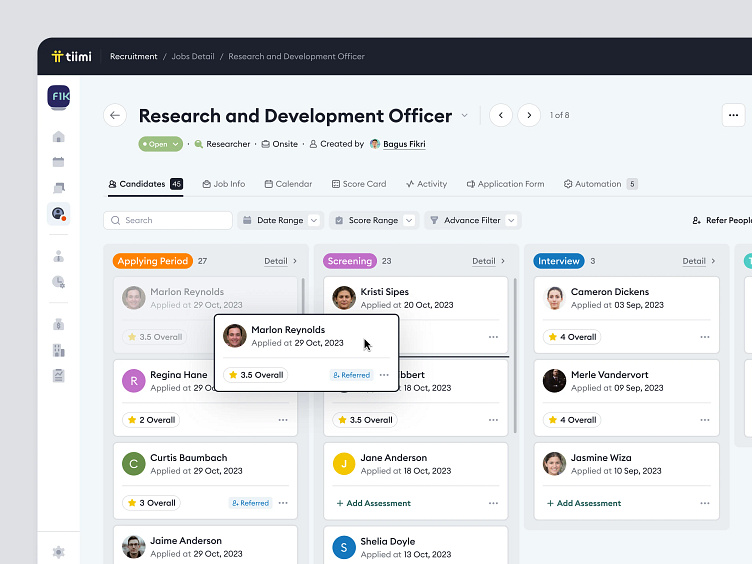
Task: Switch to the Job Info tab
Action: [223, 184]
